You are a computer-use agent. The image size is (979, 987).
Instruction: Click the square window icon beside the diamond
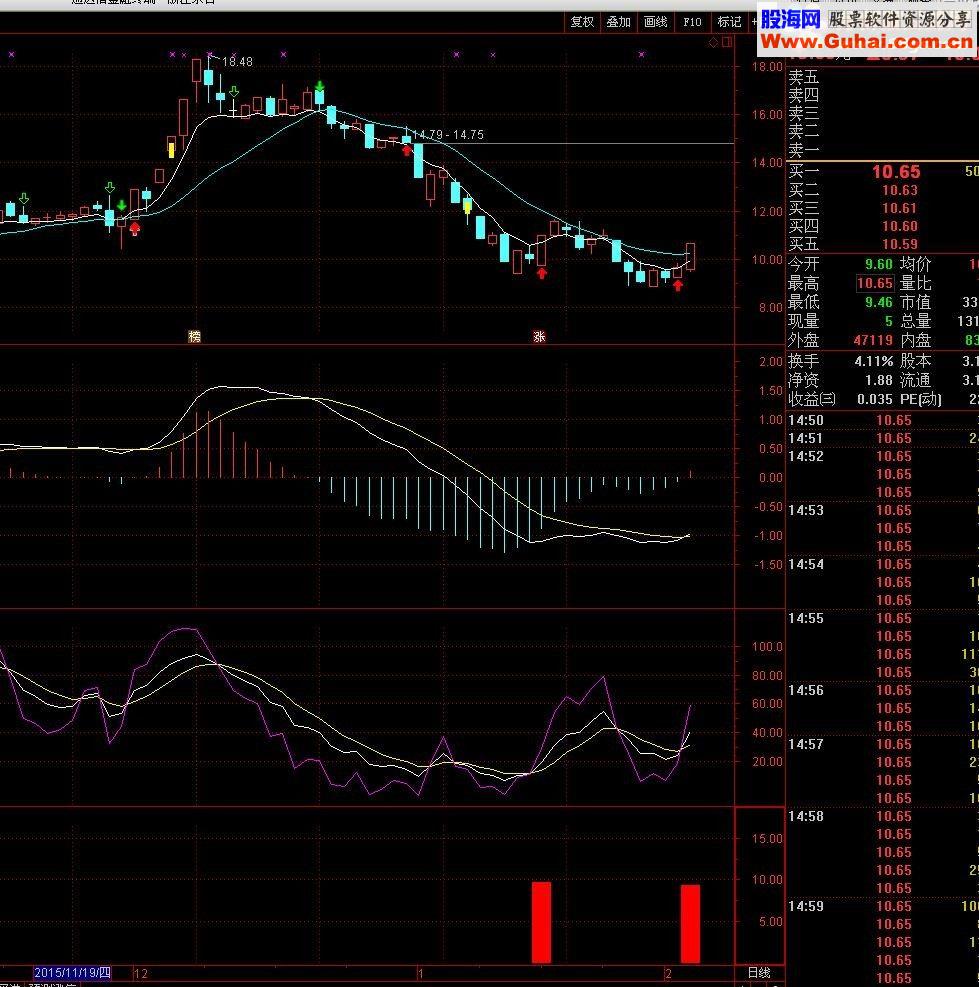click(727, 42)
